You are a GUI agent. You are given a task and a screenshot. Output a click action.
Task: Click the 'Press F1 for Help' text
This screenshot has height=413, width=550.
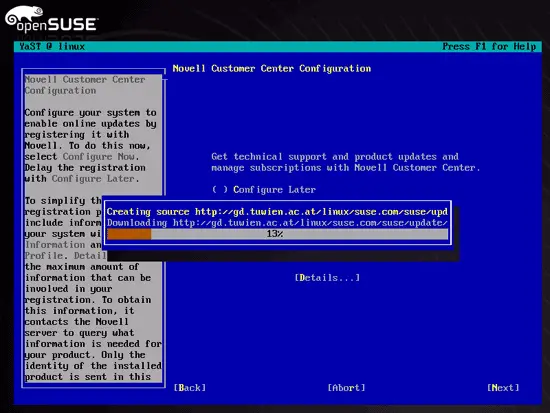pyautogui.click(x=489, y=47)
